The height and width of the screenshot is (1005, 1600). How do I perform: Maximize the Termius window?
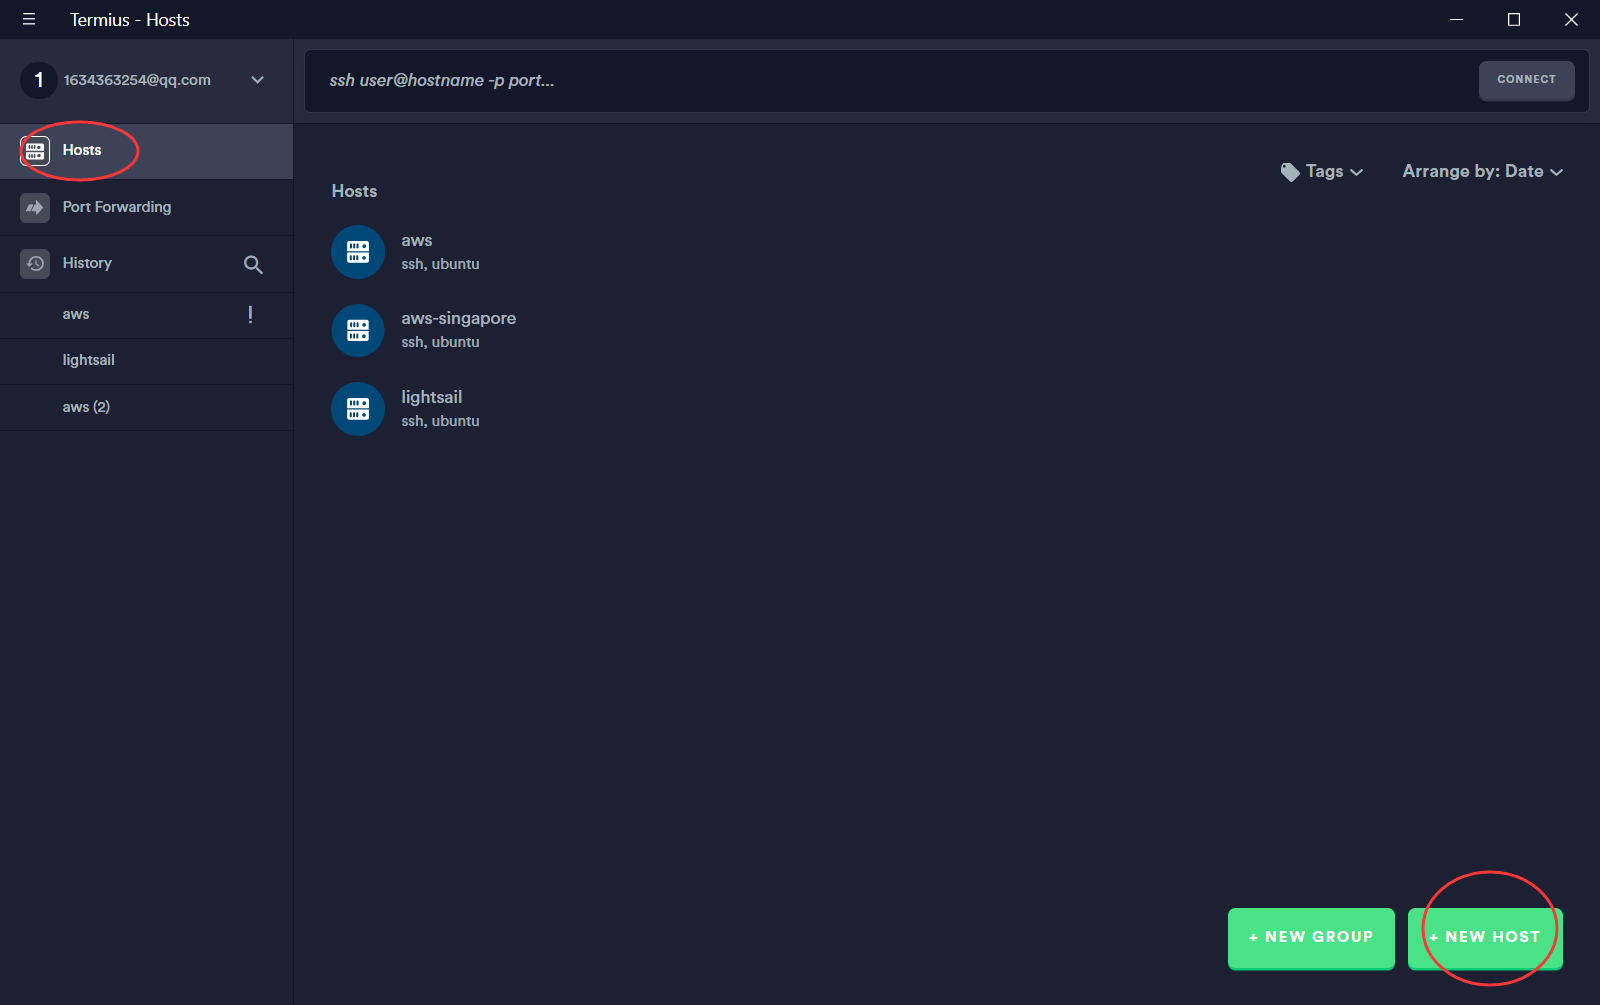pos(1514,19)
